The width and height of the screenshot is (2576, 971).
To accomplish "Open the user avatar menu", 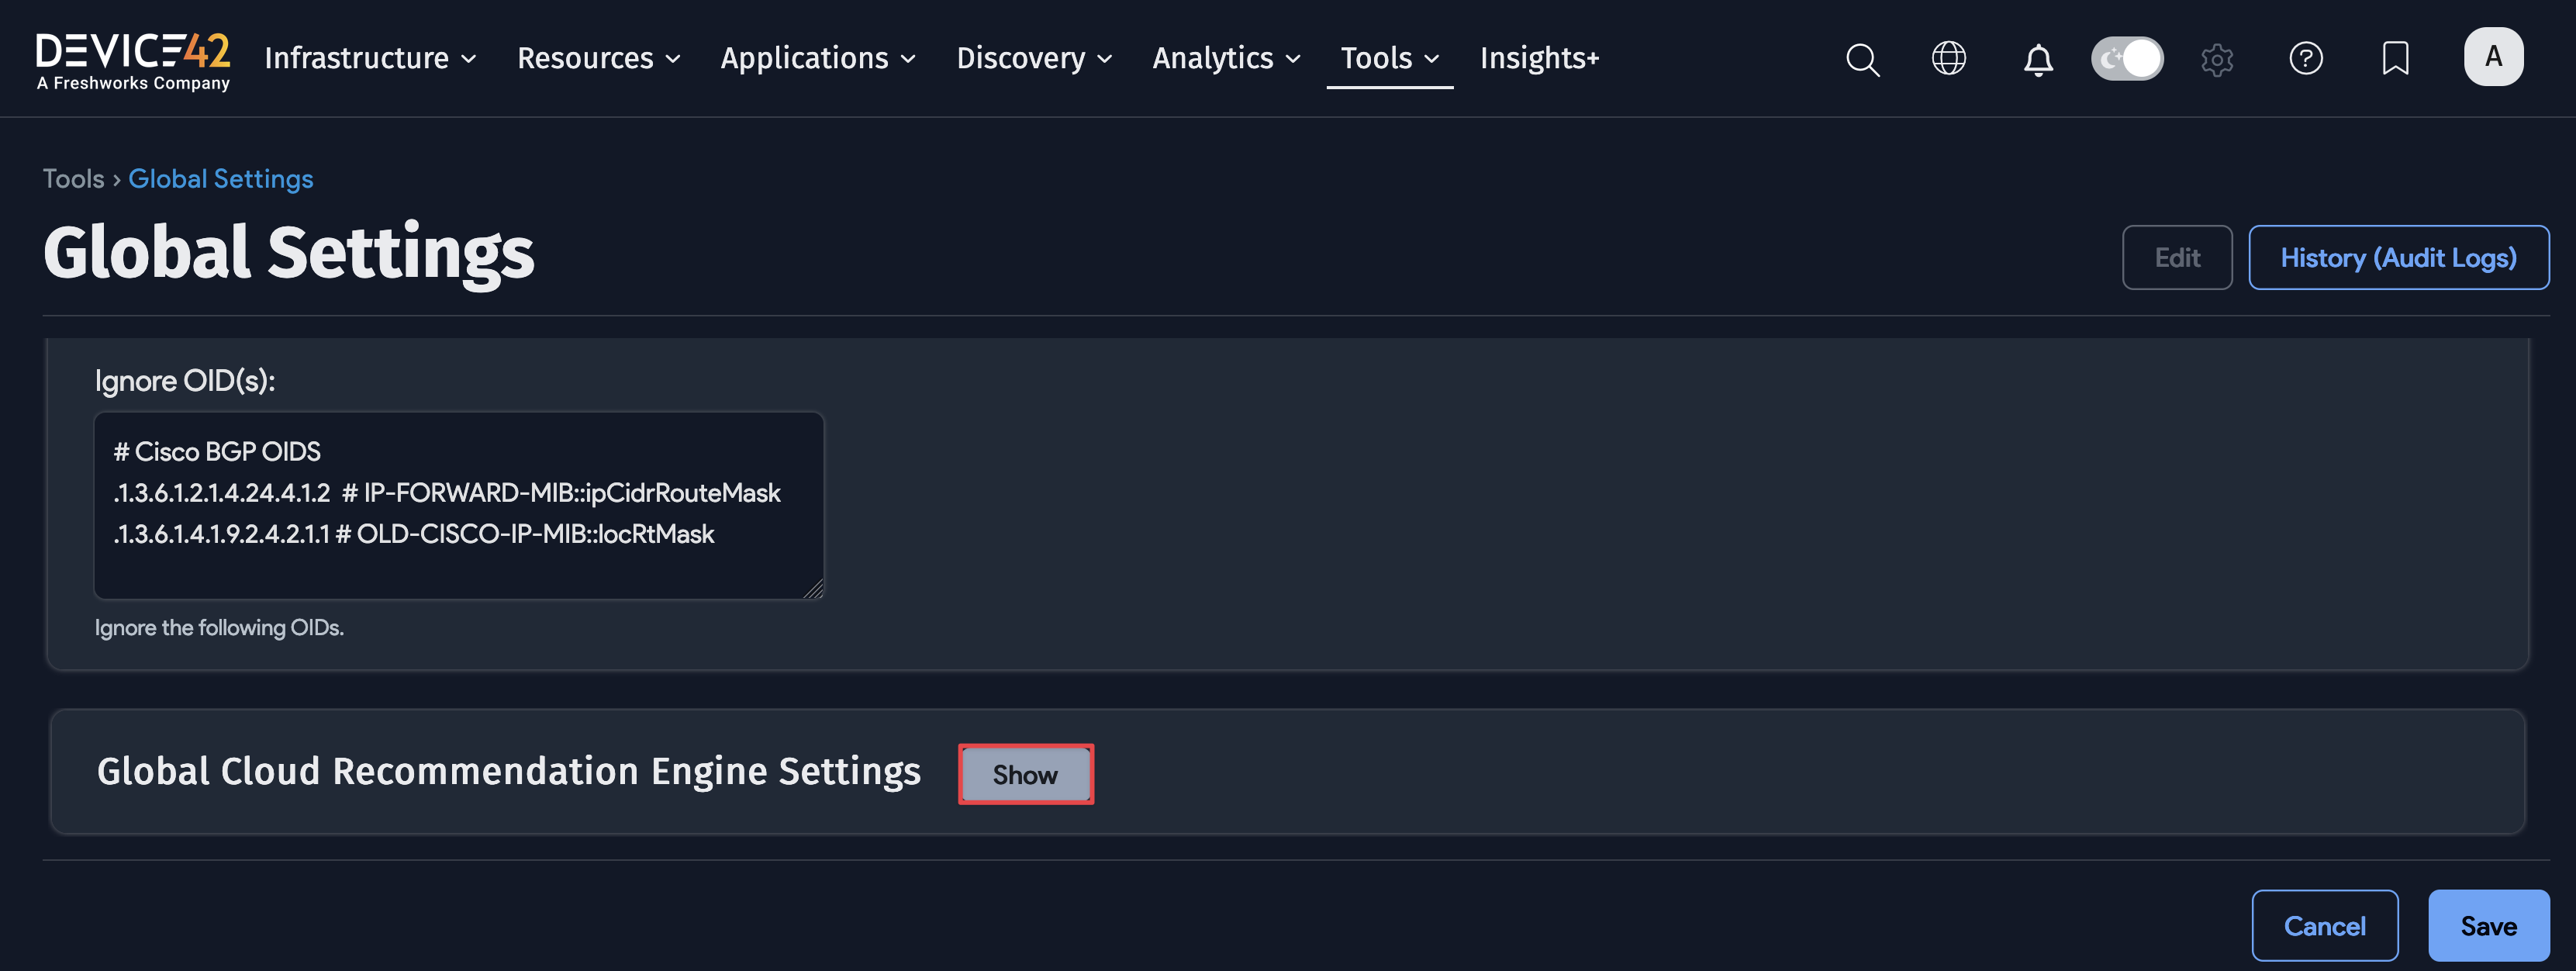I will (x=2494, y=57).
